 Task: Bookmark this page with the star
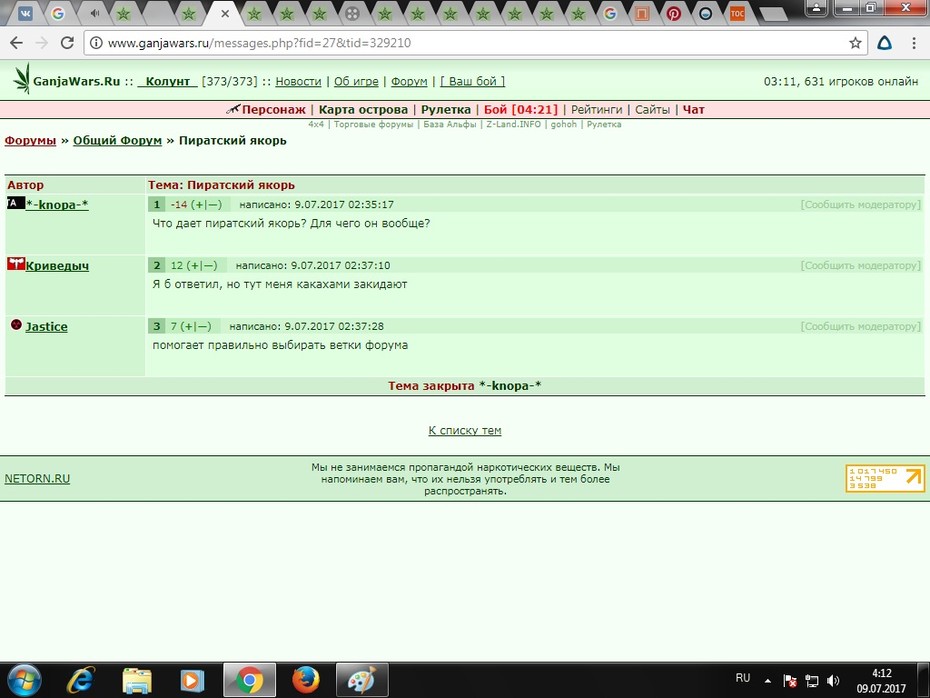(855, 43)
